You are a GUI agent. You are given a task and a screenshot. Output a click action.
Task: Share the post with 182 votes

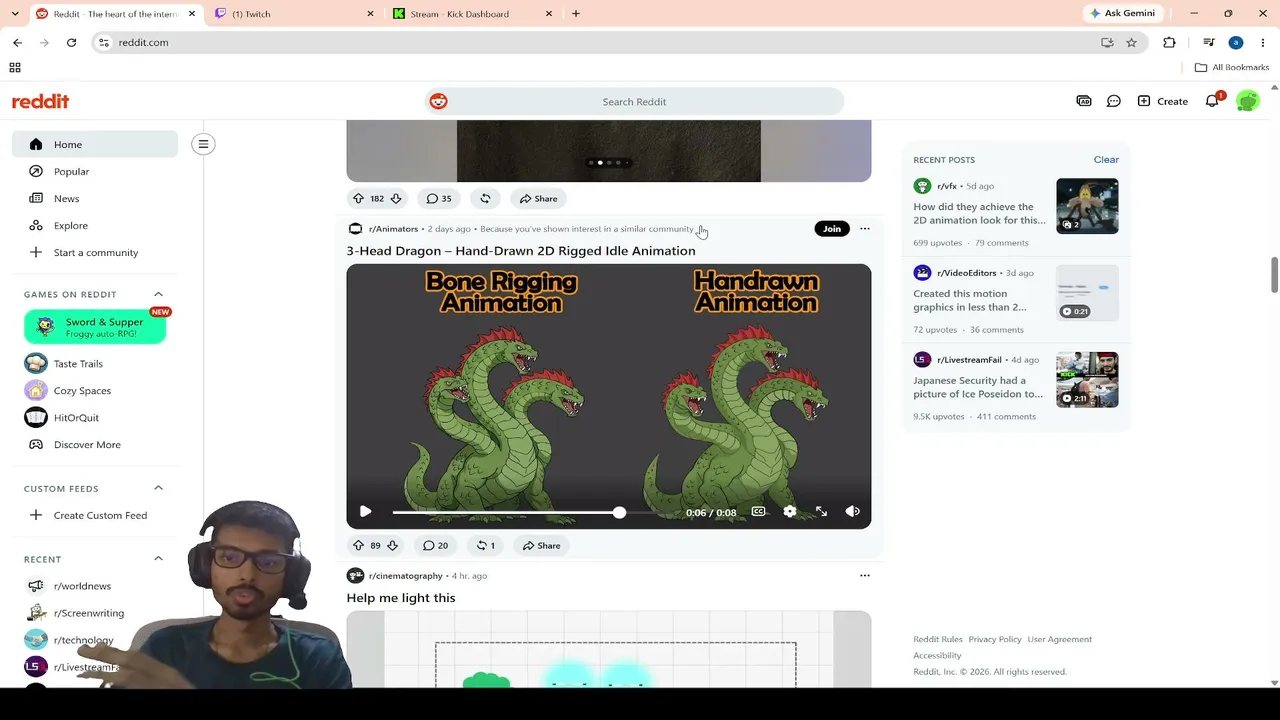coord(538,198)
